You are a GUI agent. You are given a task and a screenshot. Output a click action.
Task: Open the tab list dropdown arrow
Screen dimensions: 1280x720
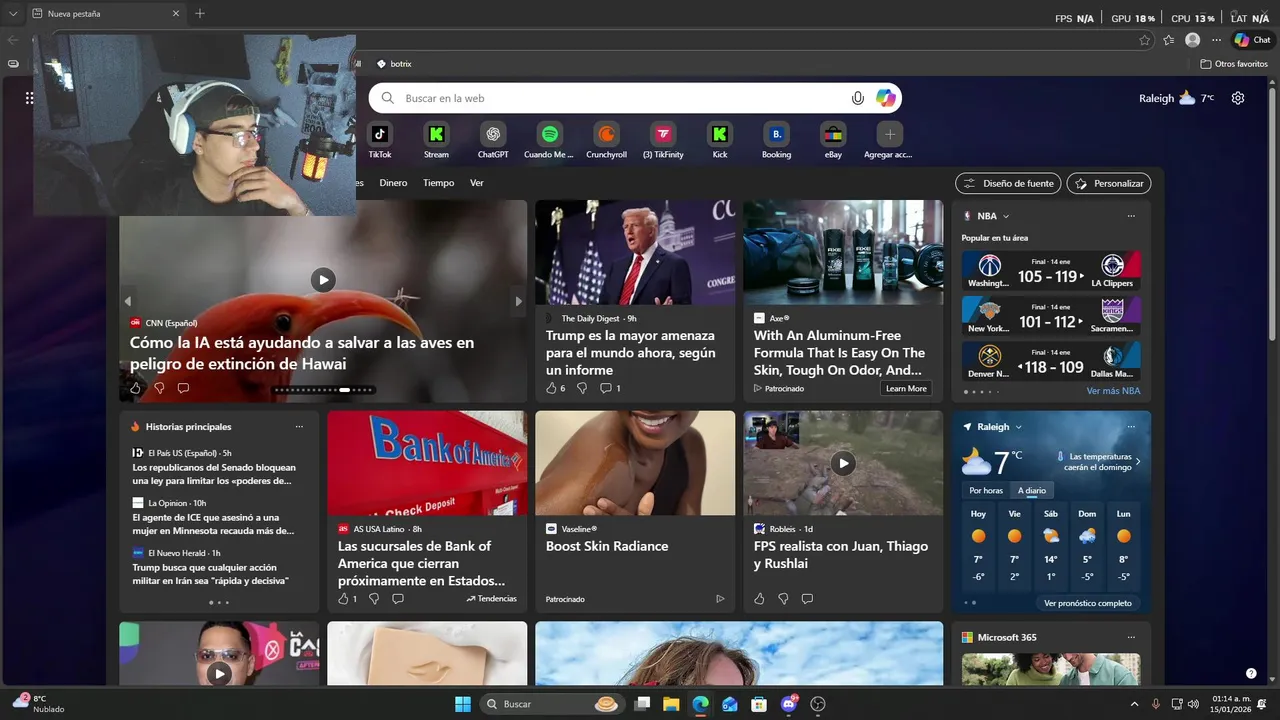pyautogui.click(x=13, y=14)
